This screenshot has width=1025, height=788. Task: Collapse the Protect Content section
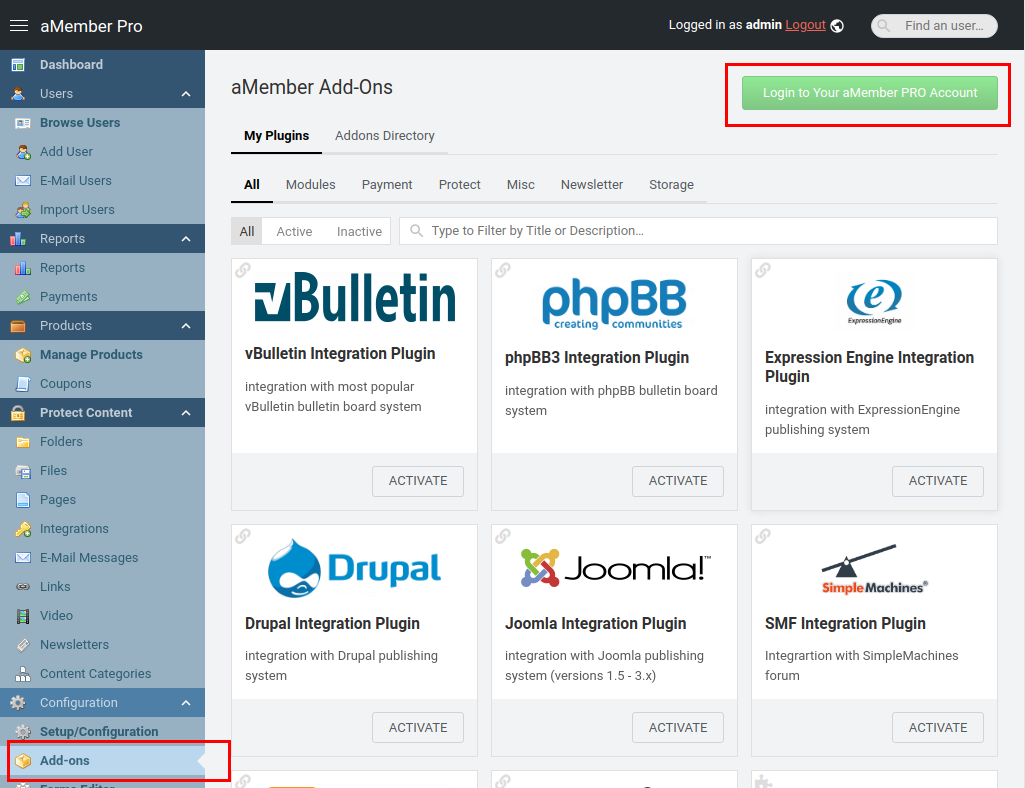coord(186,413)
